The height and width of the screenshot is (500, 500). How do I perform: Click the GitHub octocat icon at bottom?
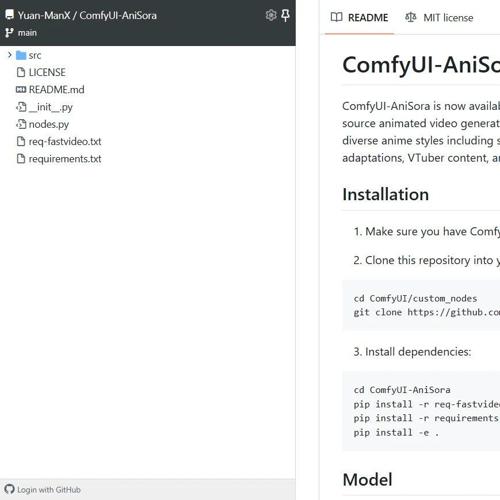pyautogui.click(x=9, y=489)
